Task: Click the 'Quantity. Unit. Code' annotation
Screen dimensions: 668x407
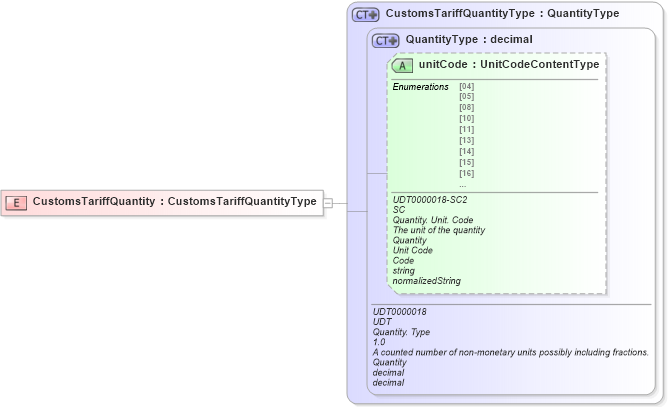Action: coord(433,220)
